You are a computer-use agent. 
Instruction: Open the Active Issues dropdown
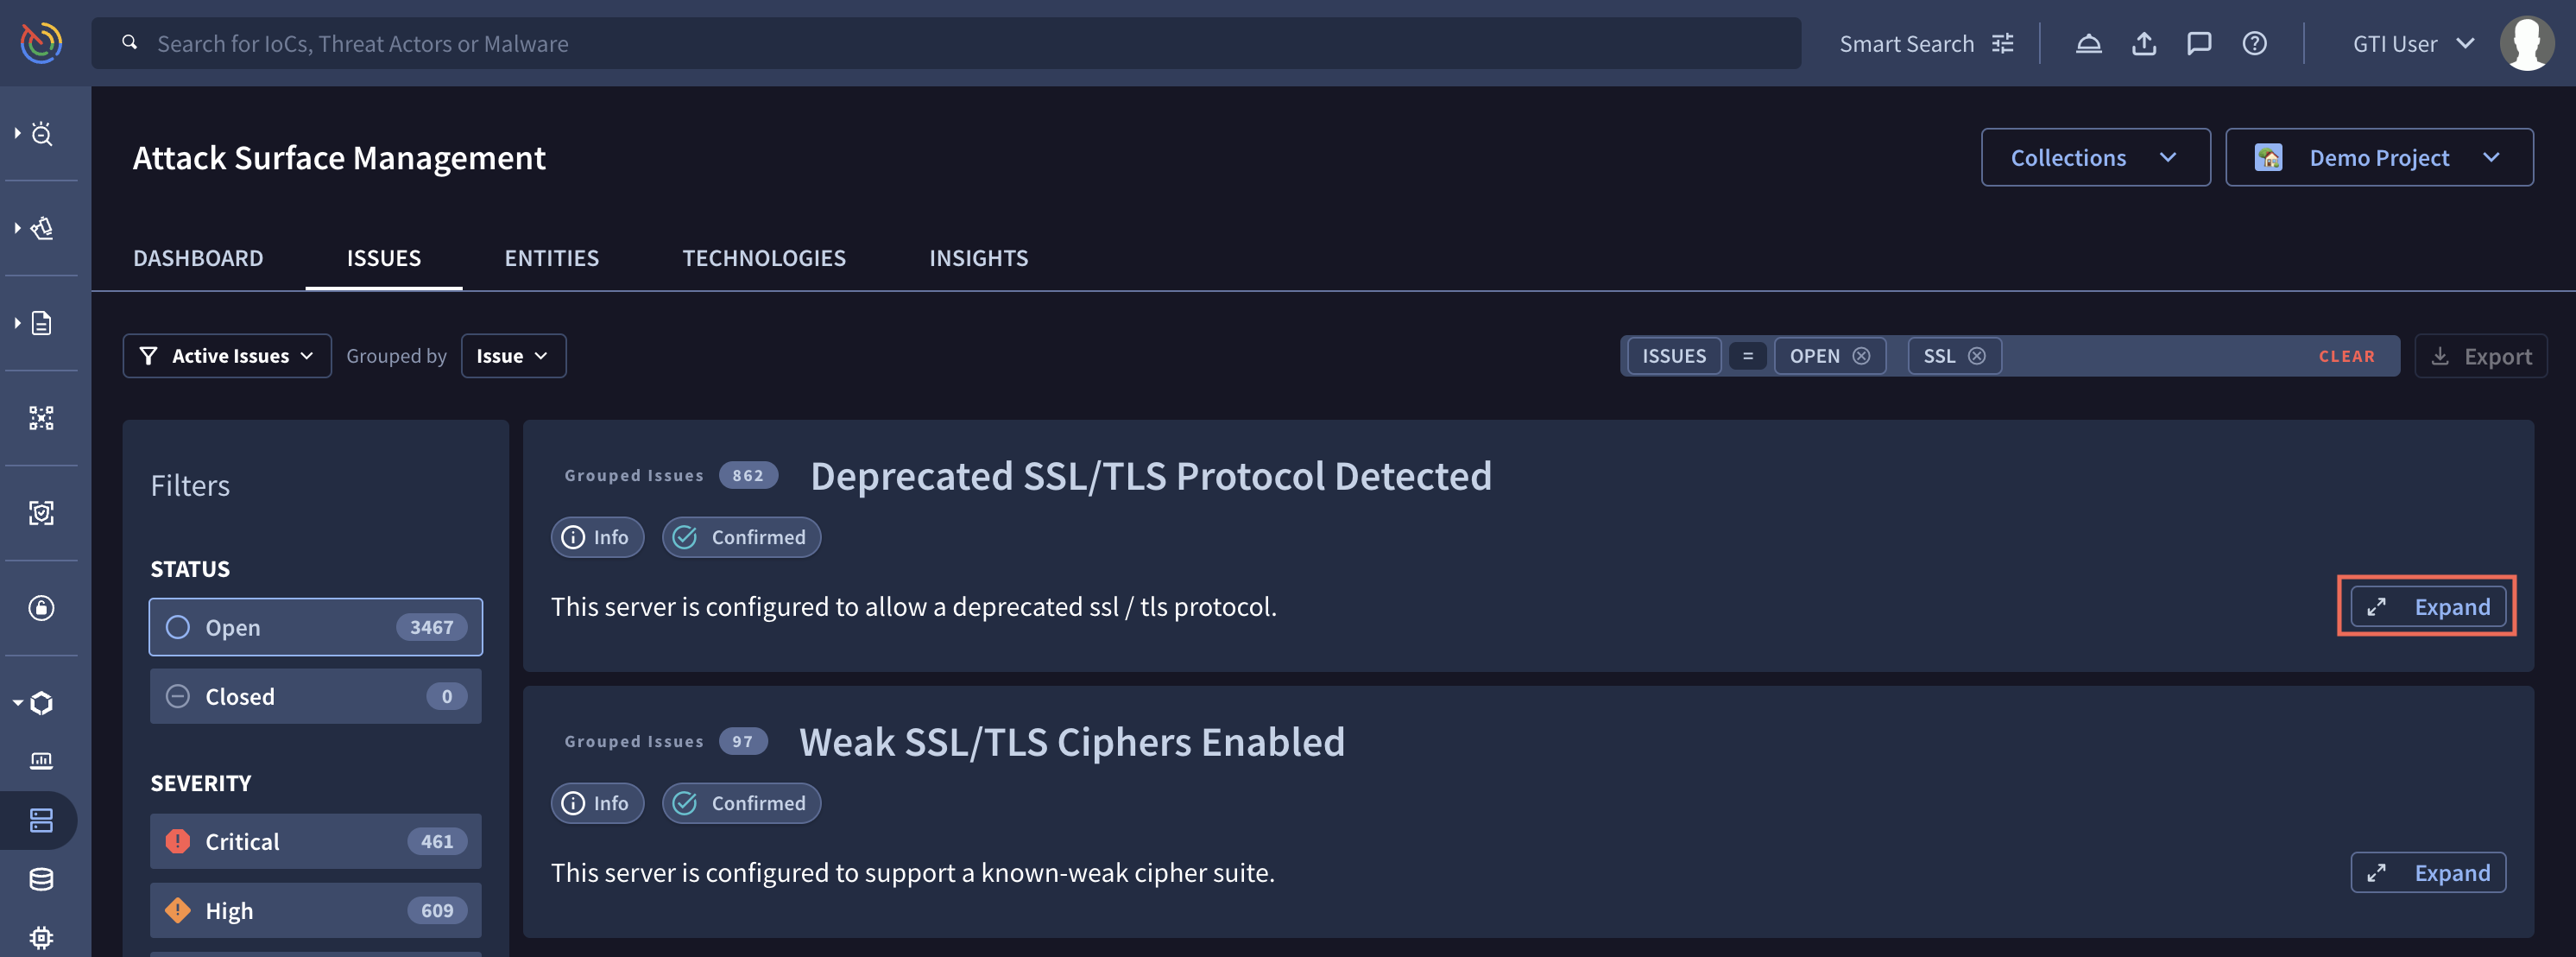point(227,356)
